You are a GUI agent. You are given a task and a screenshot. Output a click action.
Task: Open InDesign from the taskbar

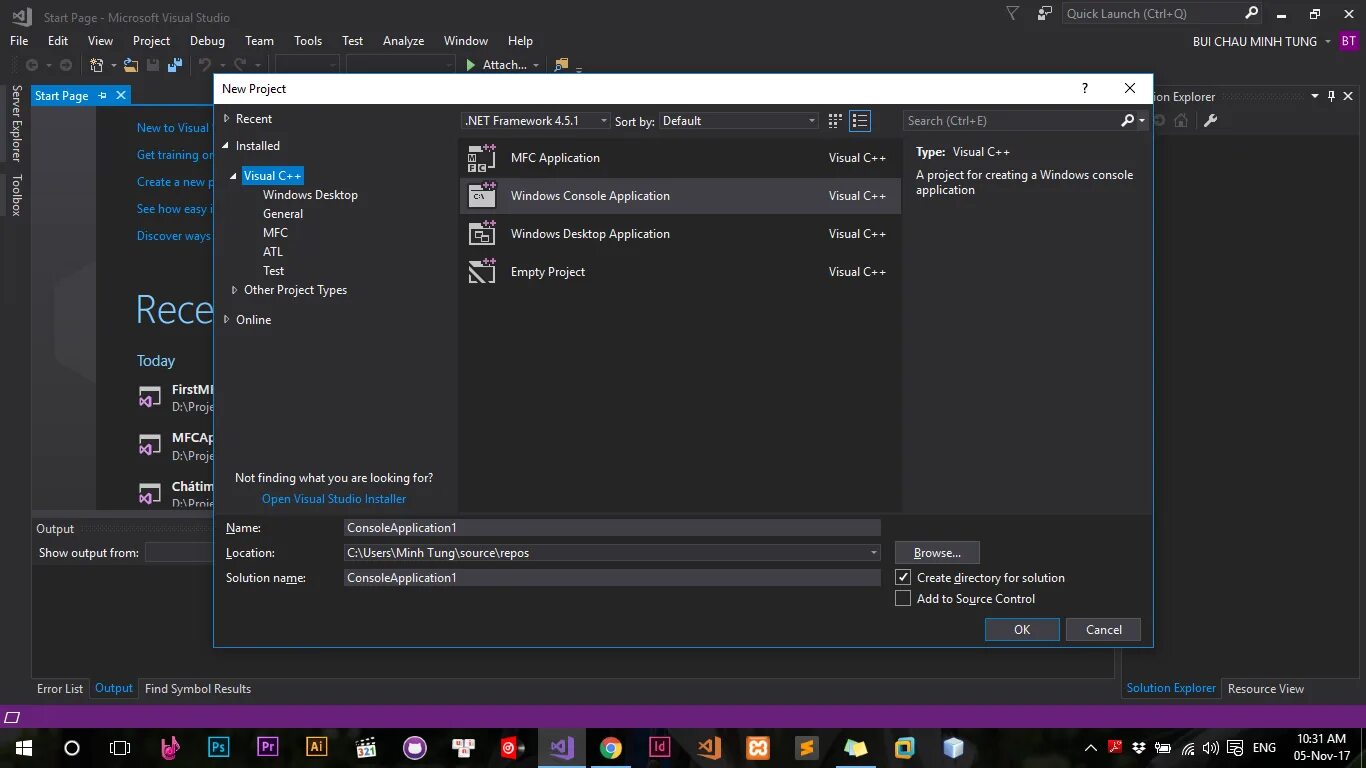660,747
